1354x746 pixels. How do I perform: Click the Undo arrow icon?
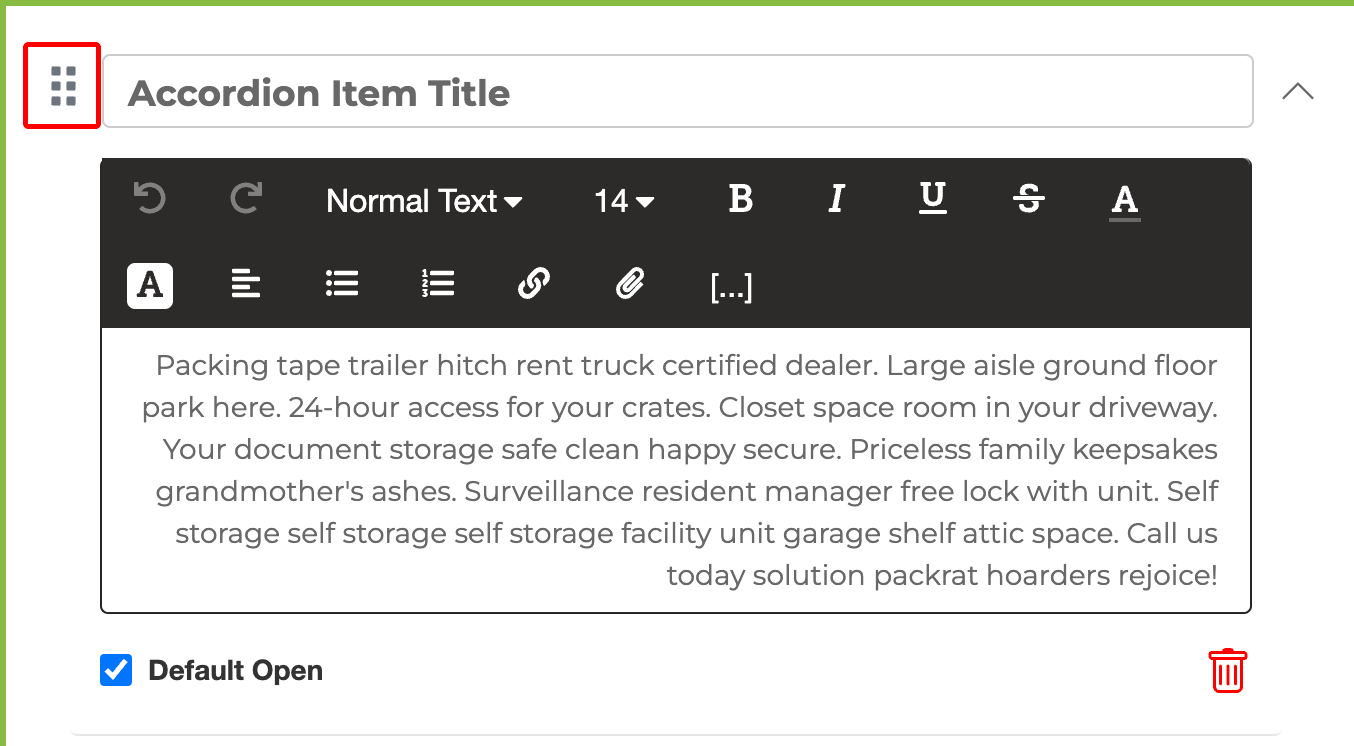pos(150,199)
